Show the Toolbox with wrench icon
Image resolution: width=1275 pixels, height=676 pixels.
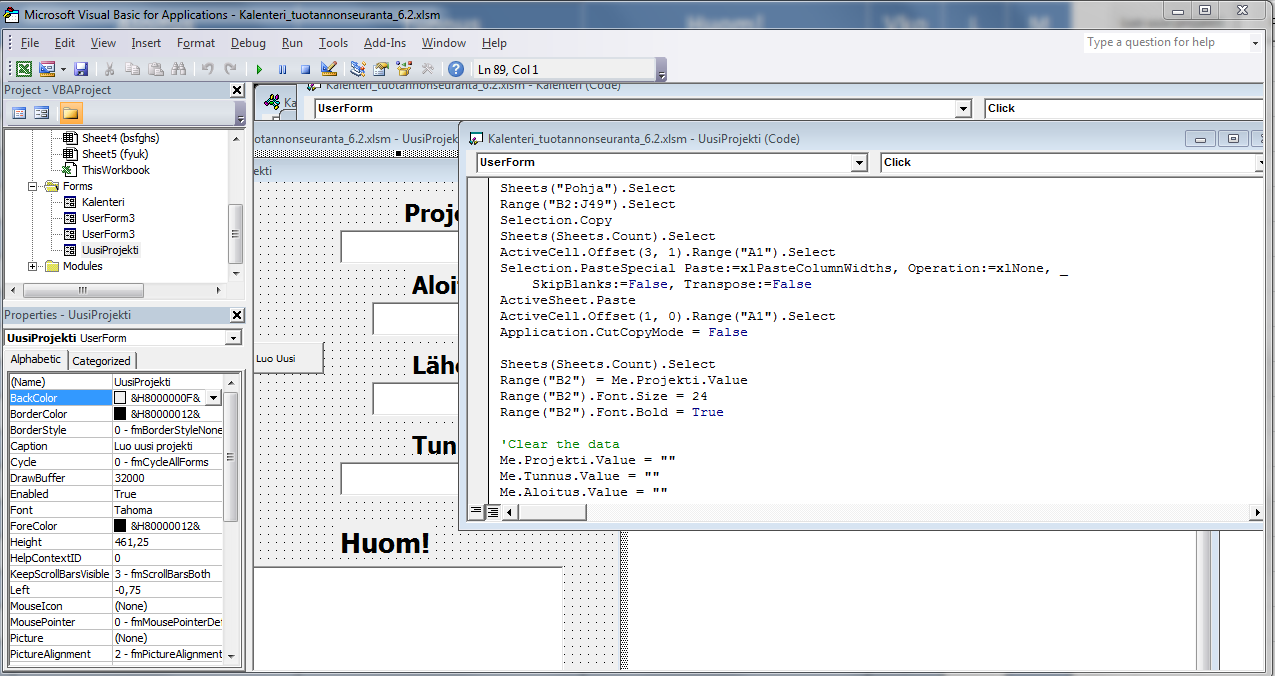(x=427, y=69)
